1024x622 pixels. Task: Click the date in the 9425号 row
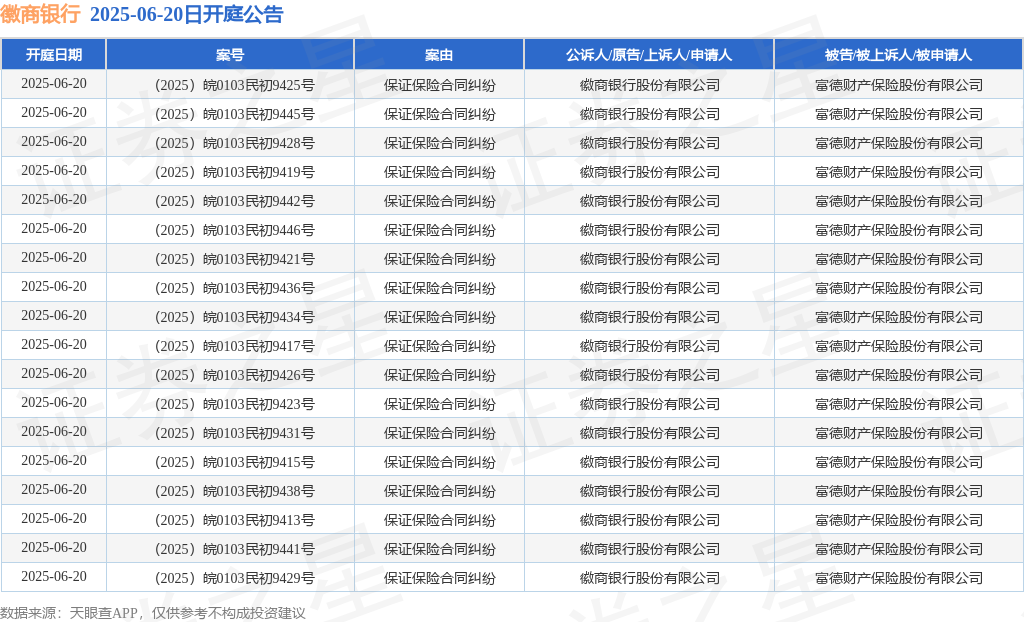pyautogui.click(x=54, y=84)
